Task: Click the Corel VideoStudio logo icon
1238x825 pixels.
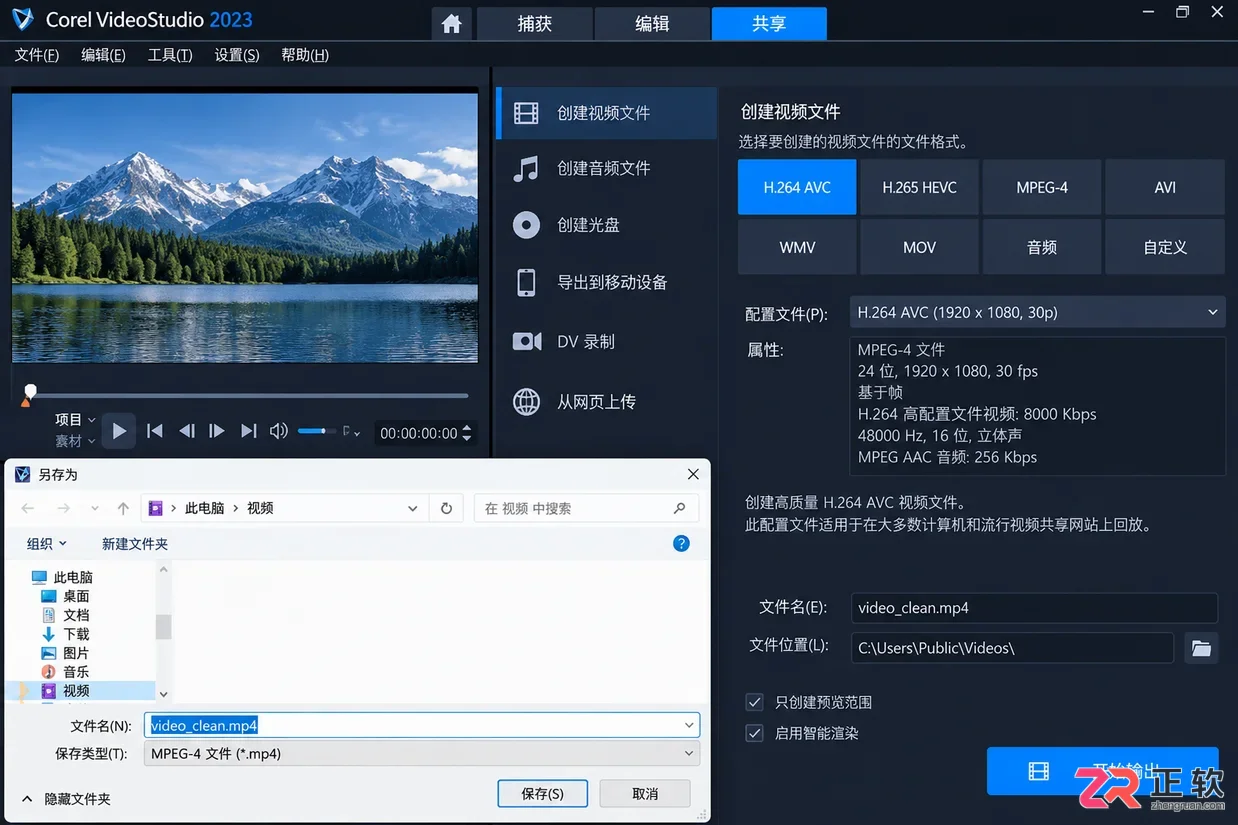Action: tap(22, 19)
